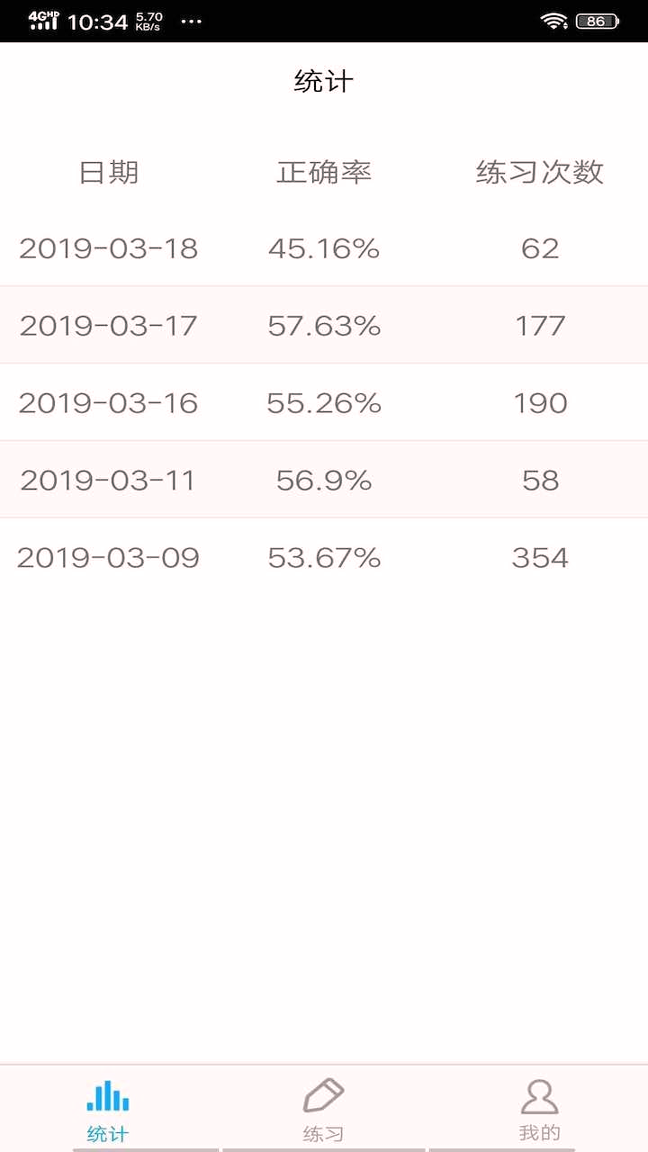Tap the pencil practice icon

coord(323,1096)
